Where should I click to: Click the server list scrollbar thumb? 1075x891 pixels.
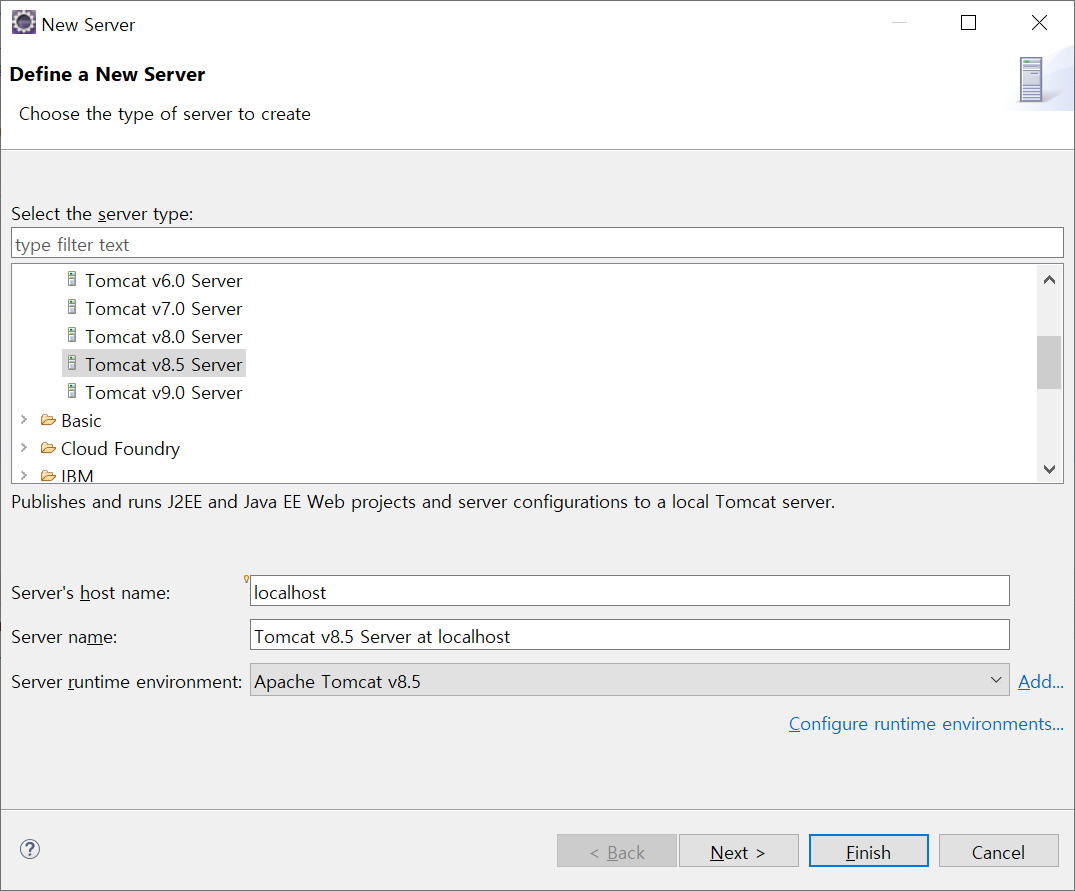click(x=1049, y=363)
